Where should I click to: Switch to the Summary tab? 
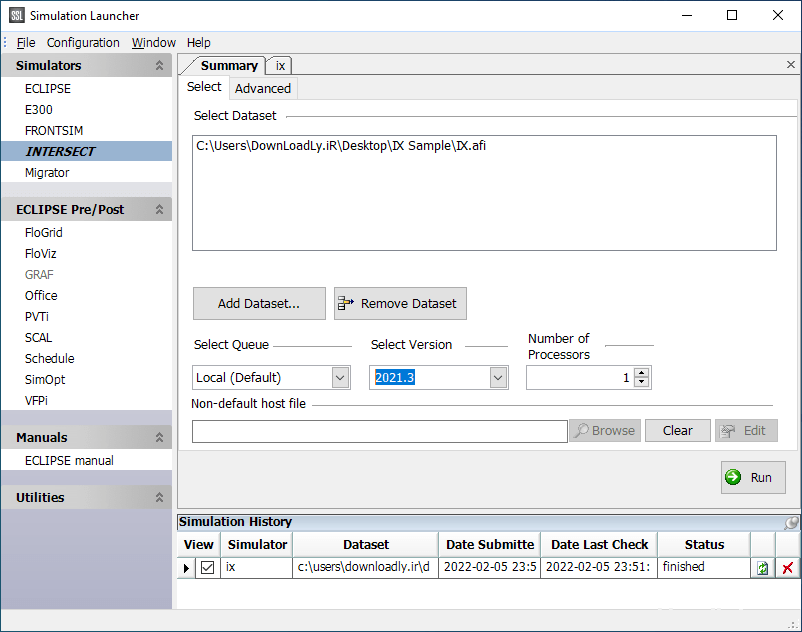(x=229, y=65)
